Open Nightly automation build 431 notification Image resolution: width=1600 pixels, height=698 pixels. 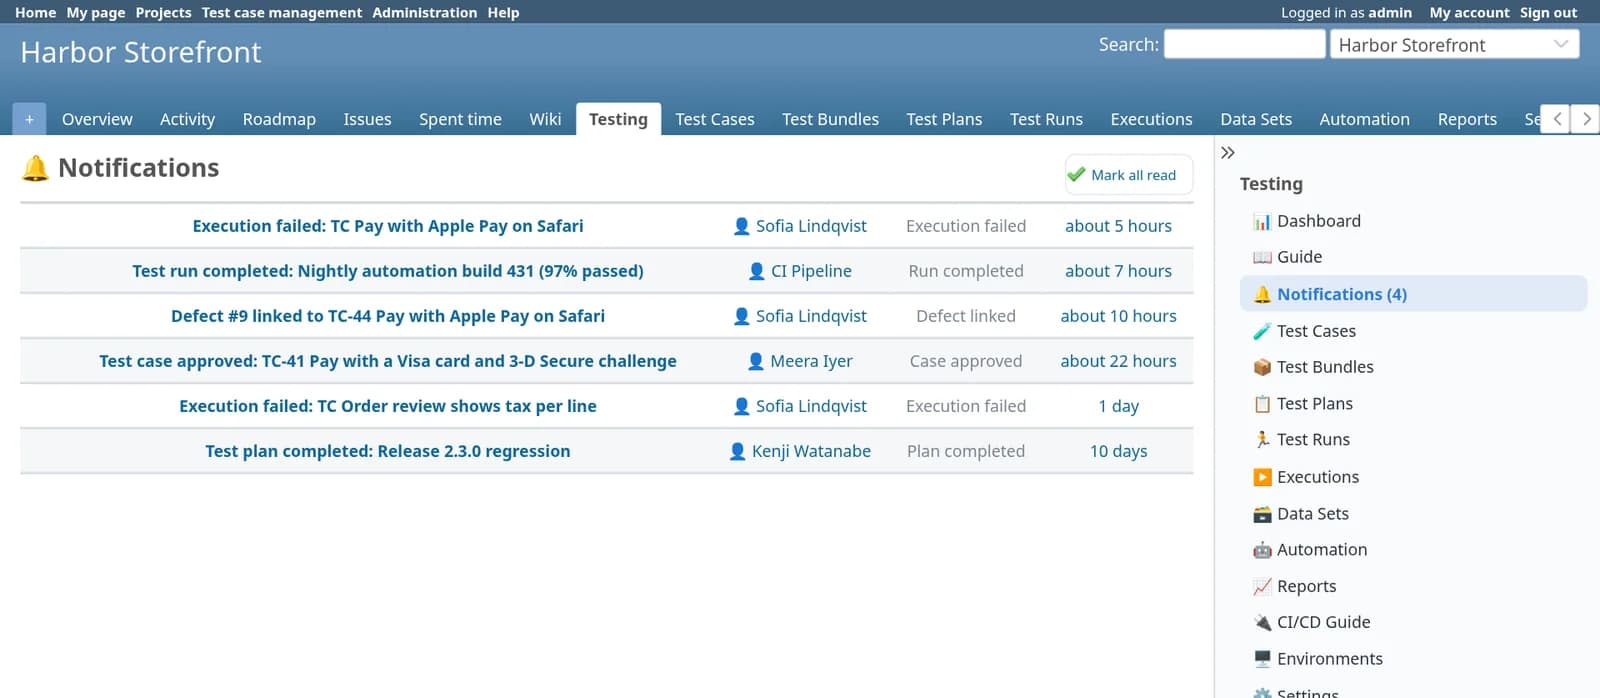pyautogui.click(x=388, y=271)
